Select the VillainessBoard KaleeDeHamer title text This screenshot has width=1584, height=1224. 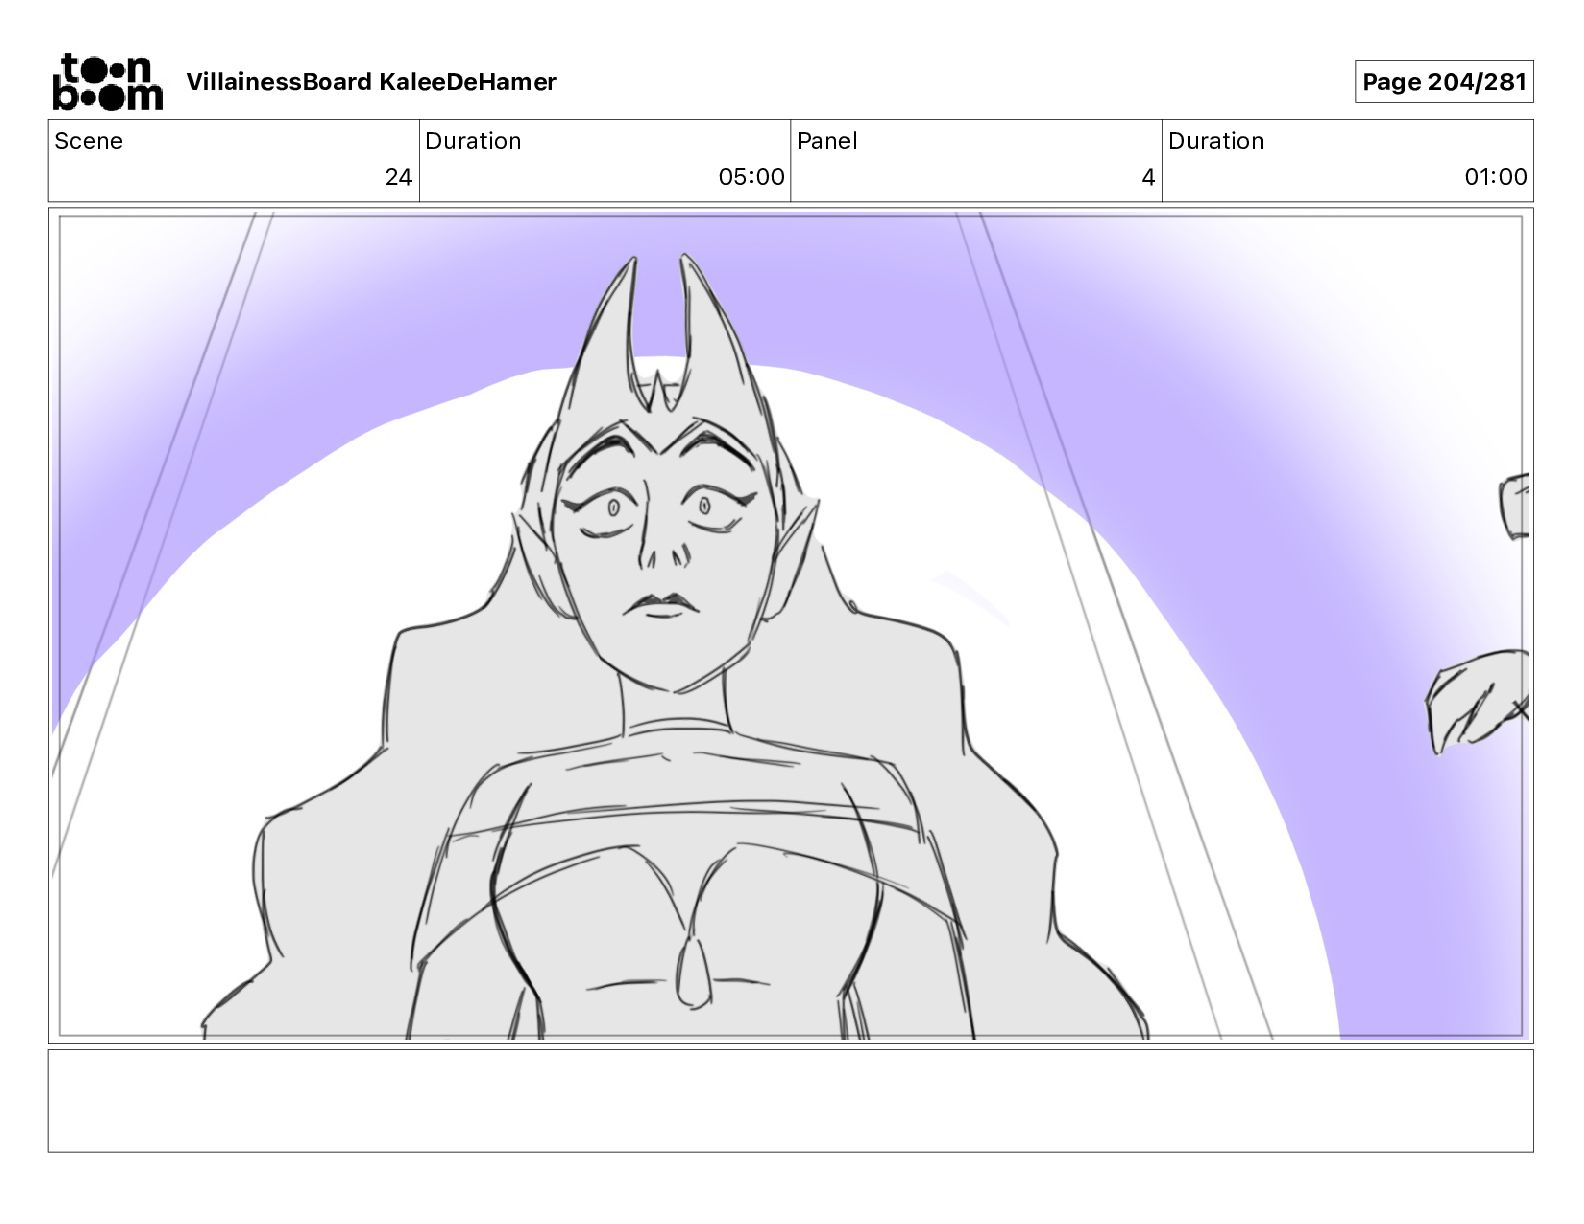click(x=371, y=82)
